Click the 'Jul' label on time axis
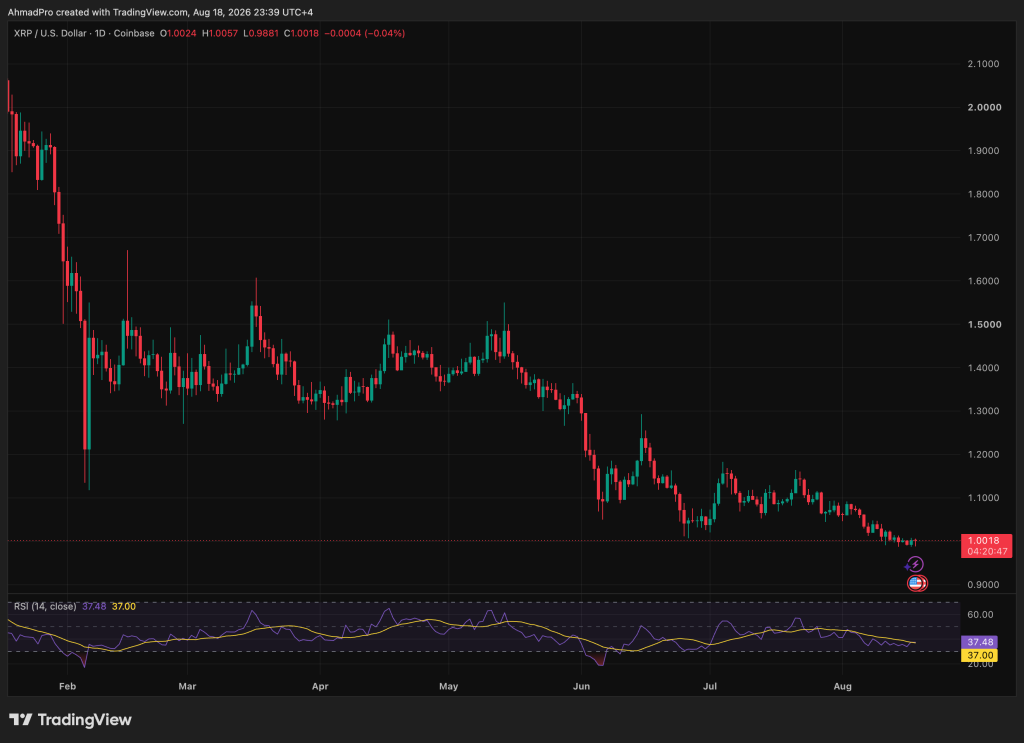 tap(710, 686)
